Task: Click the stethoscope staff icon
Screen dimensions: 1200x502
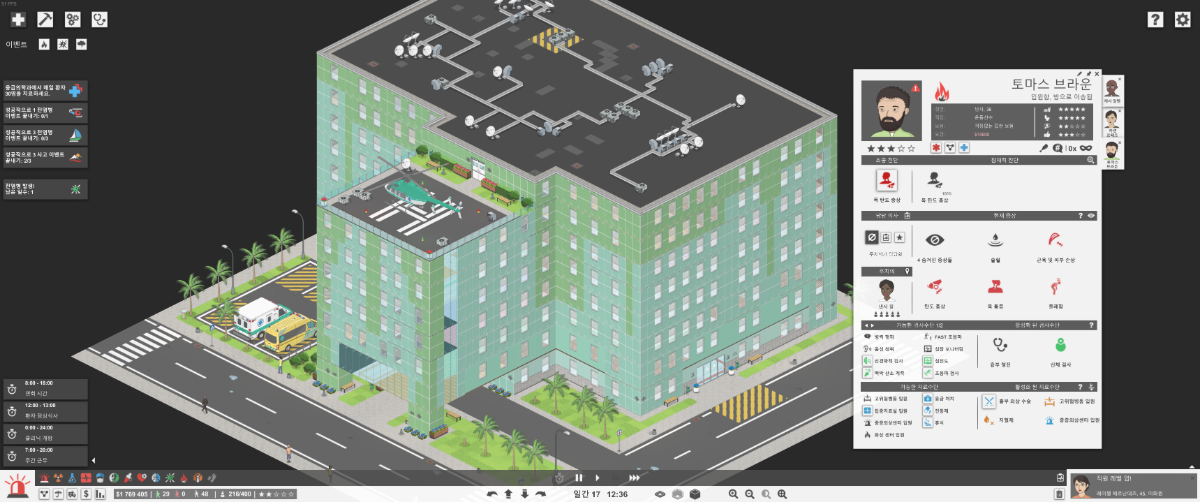Action: pos(99,19)
